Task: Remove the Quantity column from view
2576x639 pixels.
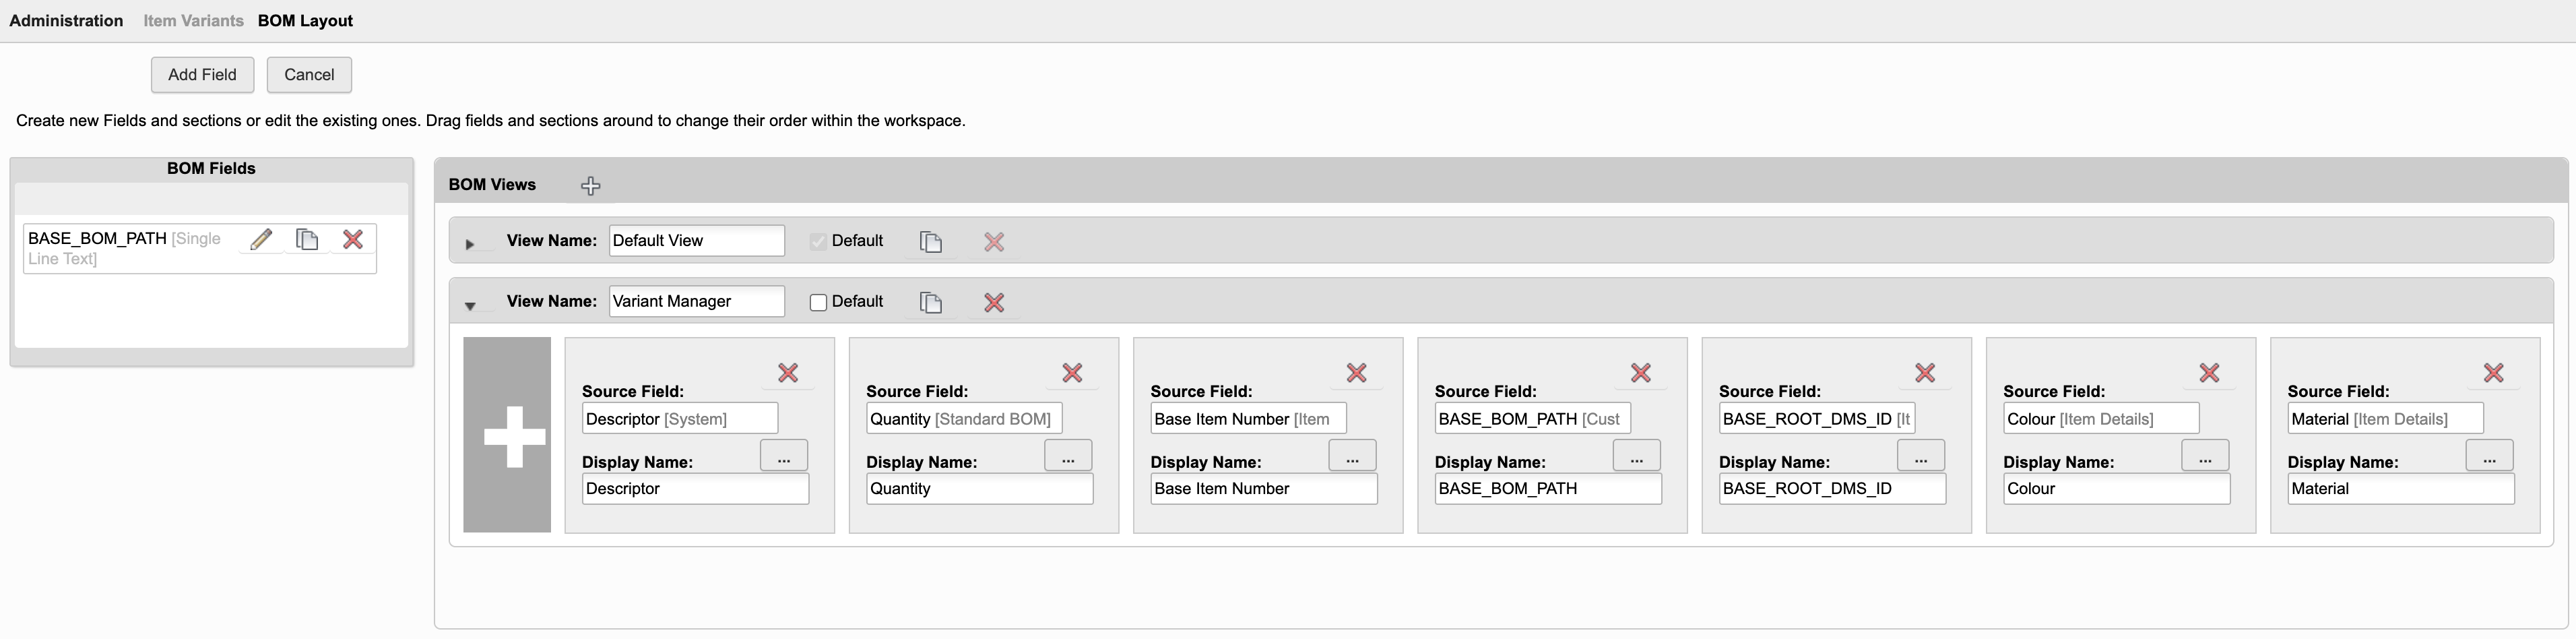Action: [x=1072, y=373]
